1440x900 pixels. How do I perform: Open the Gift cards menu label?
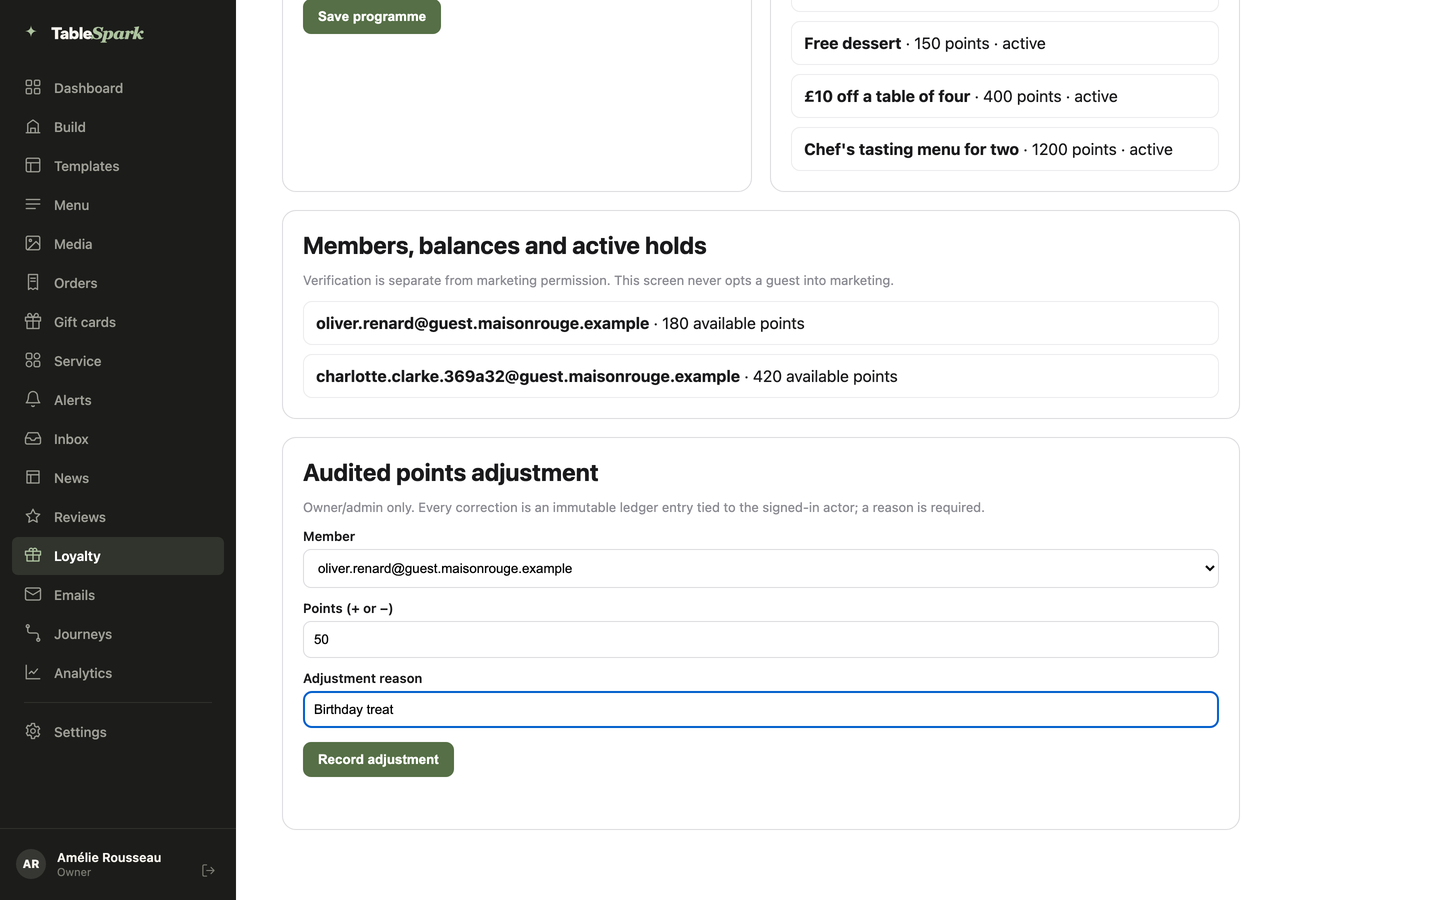(x=85, y=322)
